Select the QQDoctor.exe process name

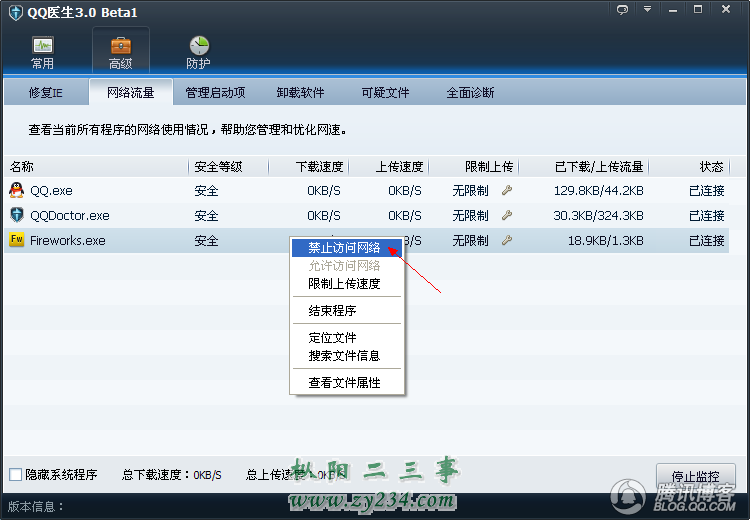pyautogui.click(x=70, y=216)
